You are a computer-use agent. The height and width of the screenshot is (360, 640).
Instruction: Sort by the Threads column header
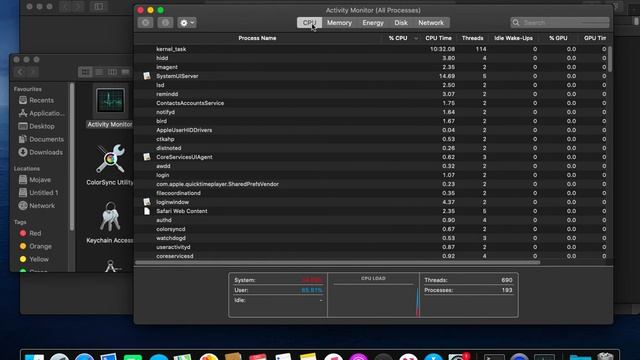click(x=472, y=38)
